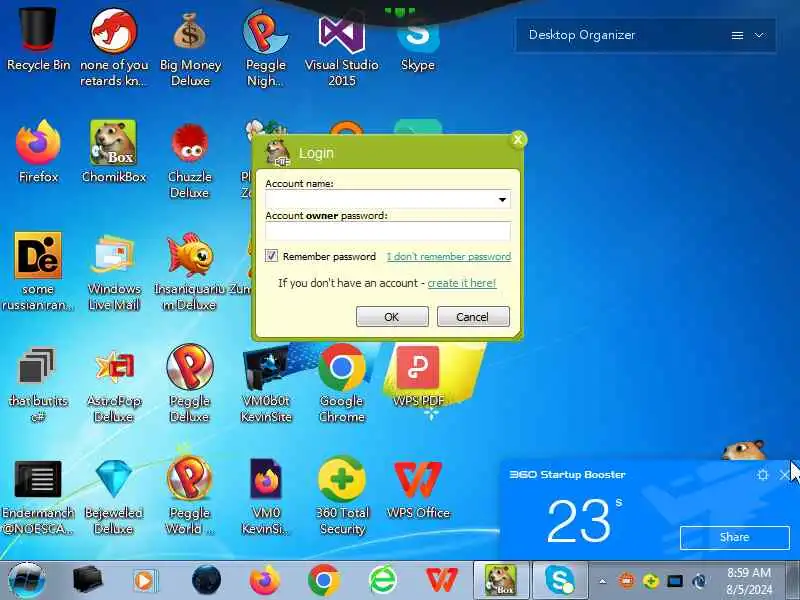800x600 pixels.
Task: Open the Desktop Organizer hamburger menu
Action: click(737, 35)
